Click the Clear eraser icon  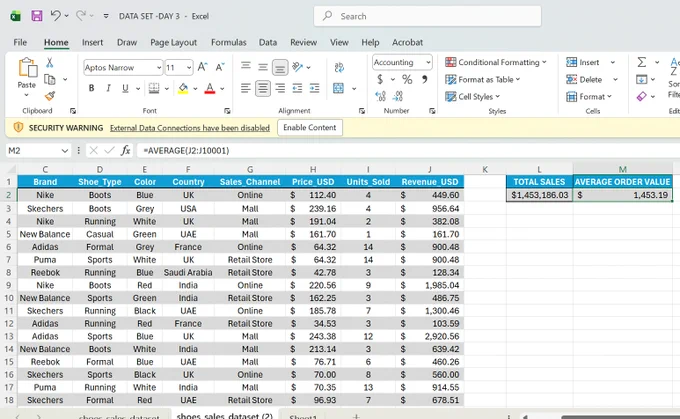(x=641, y=96)
